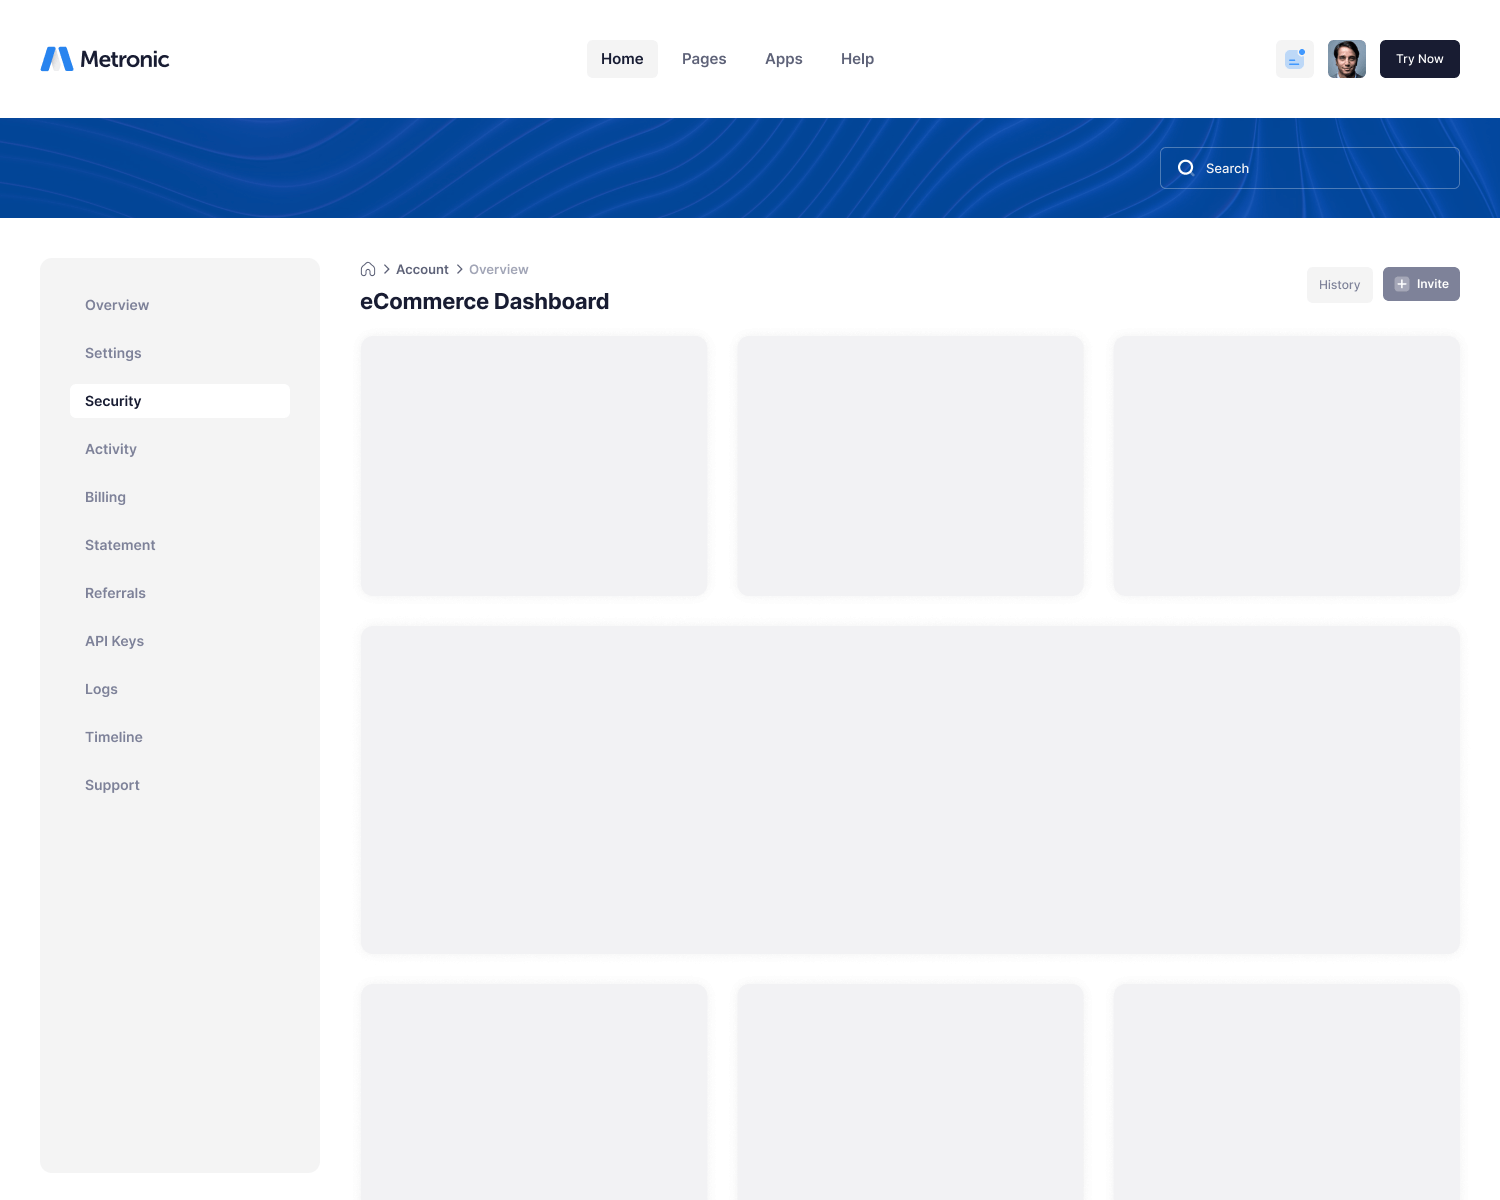This screenshot has height=1200, width=1500.
Task: Click the magnifier icon in search
Action: pos(1186,168)
